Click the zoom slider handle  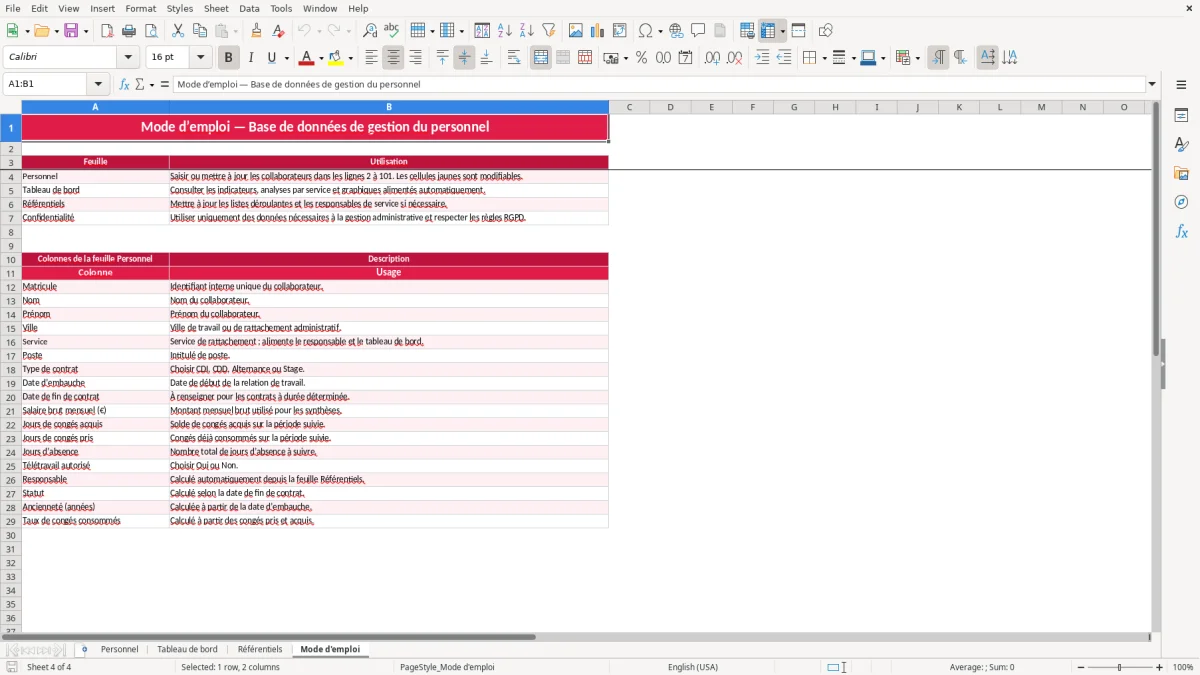[x=1120, y=667]
